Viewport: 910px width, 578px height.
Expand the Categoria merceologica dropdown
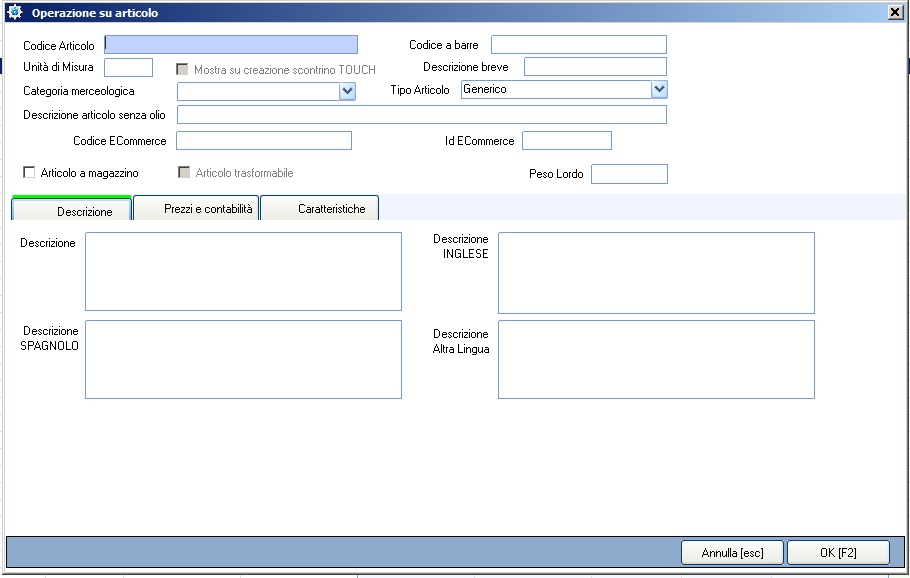pos(347,91)
